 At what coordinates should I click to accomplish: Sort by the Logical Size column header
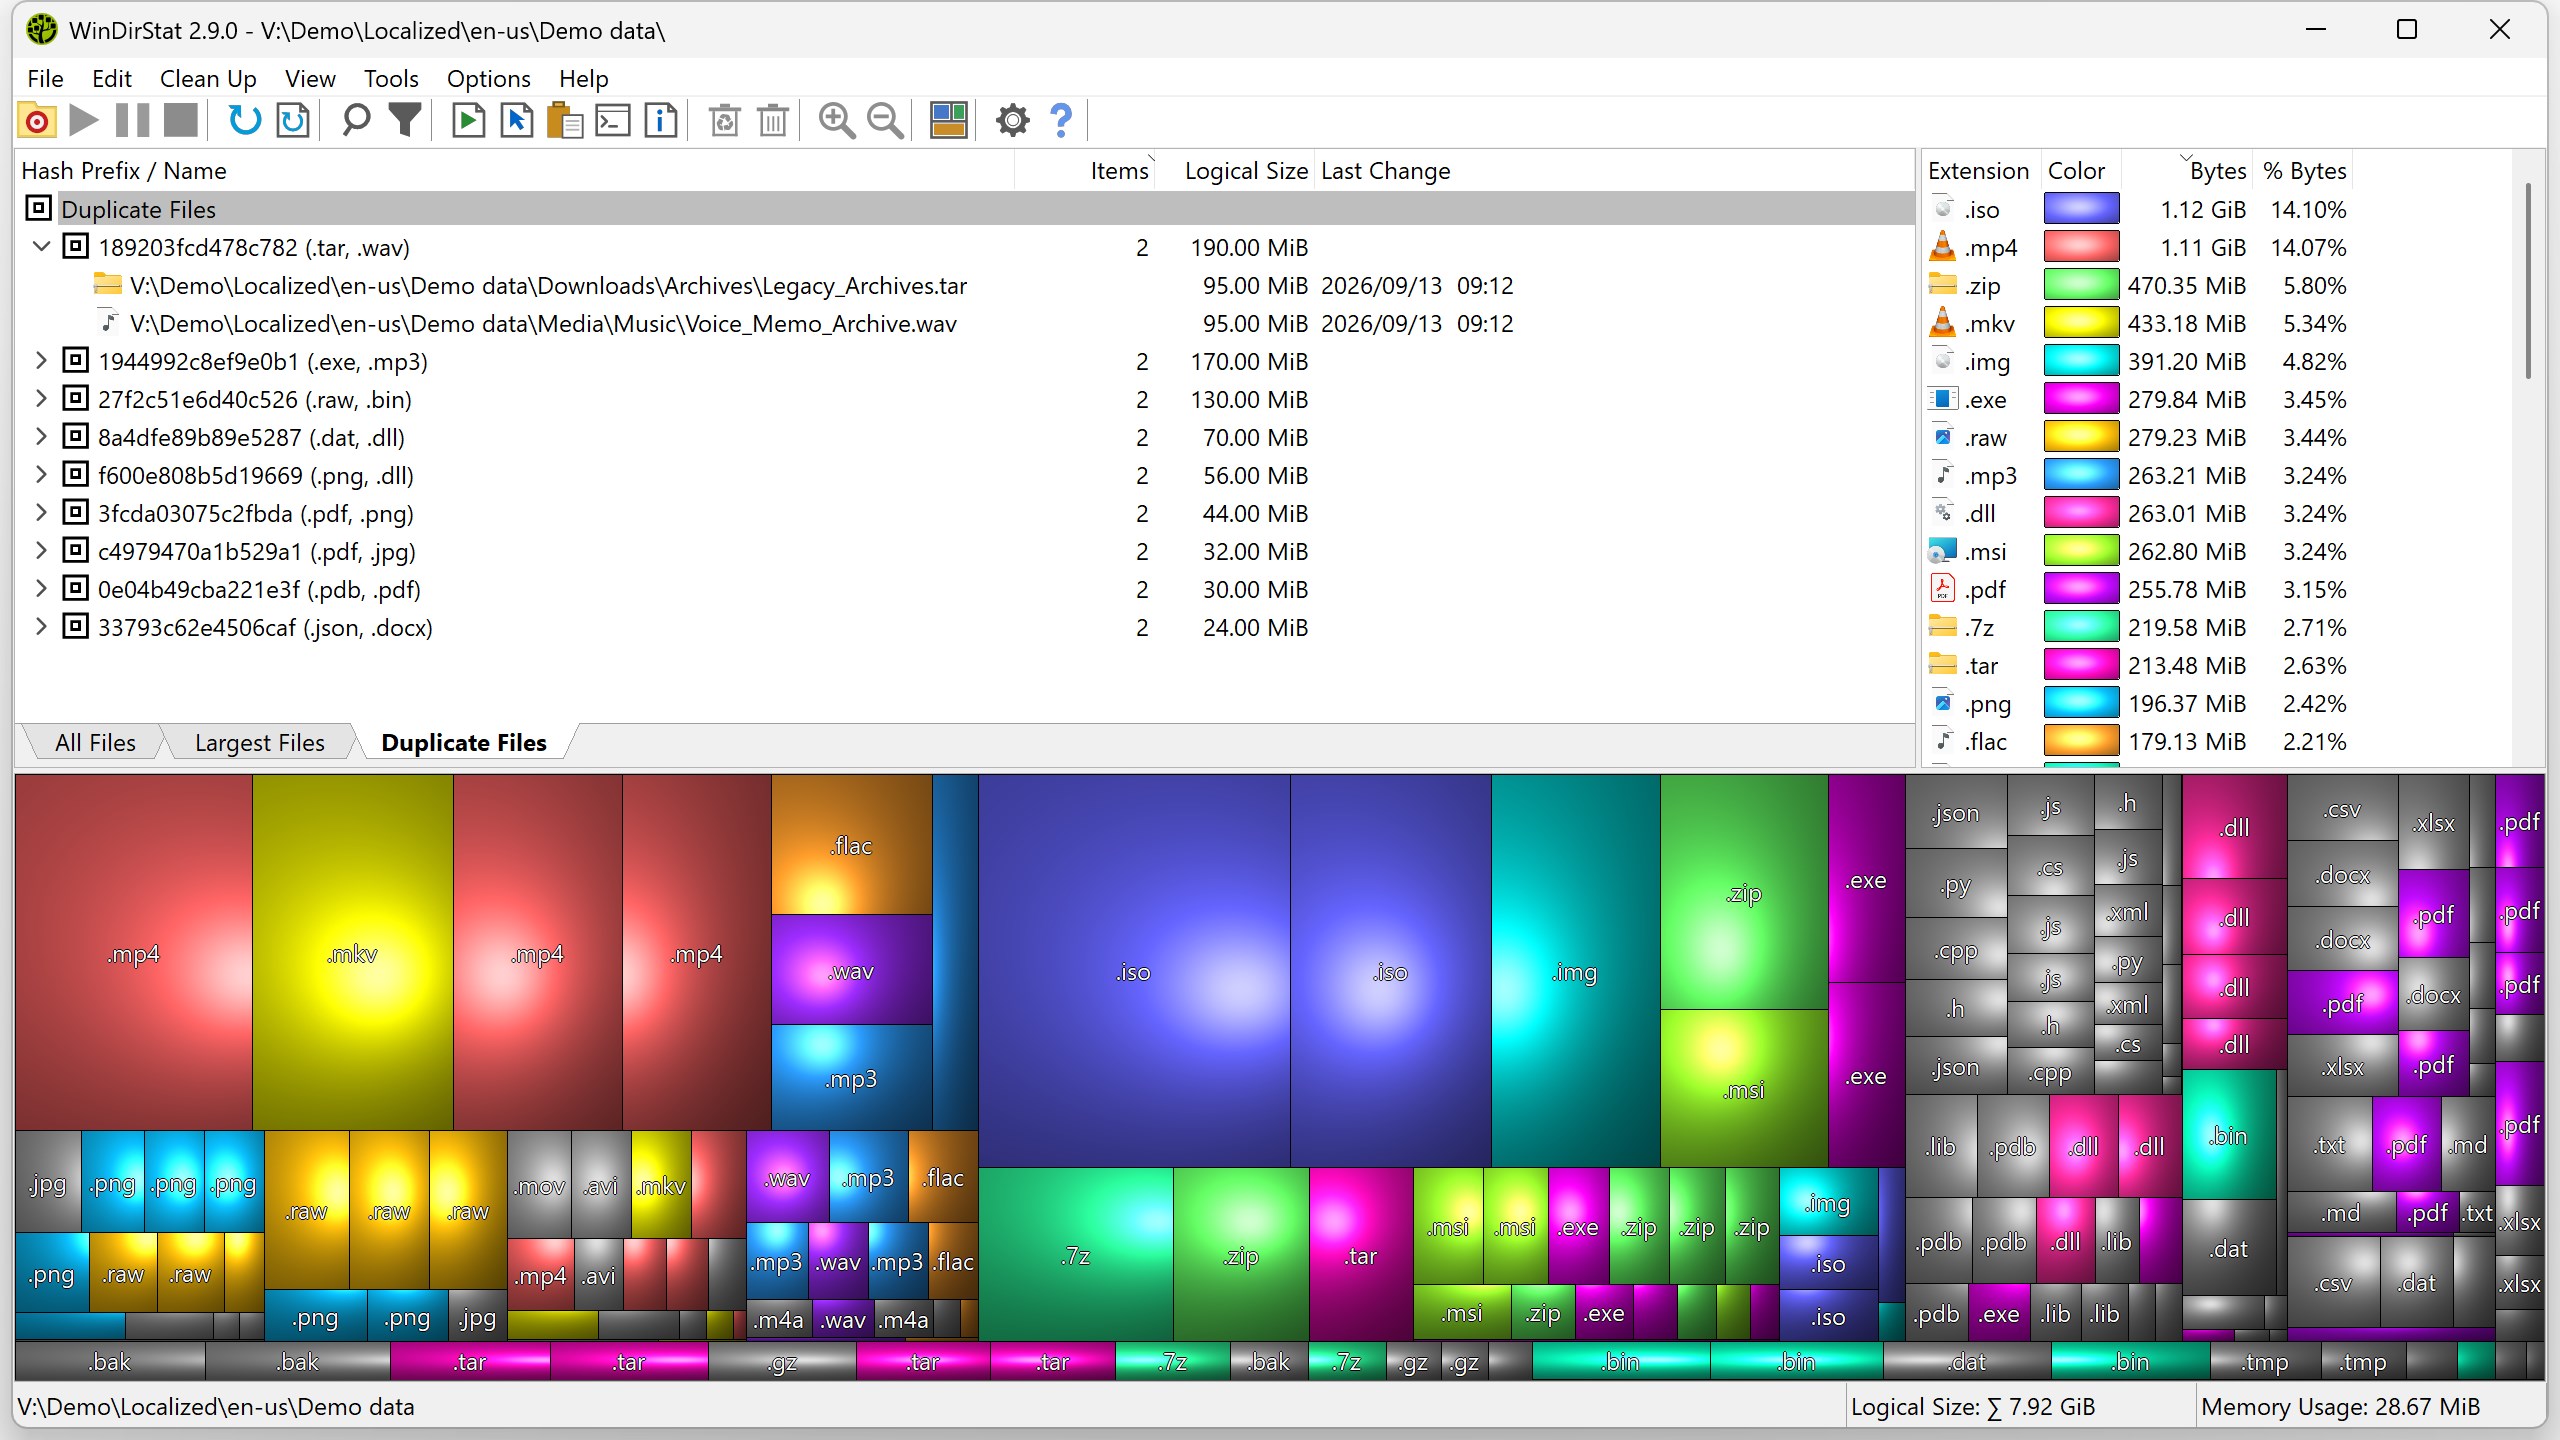coord(1234,171)
